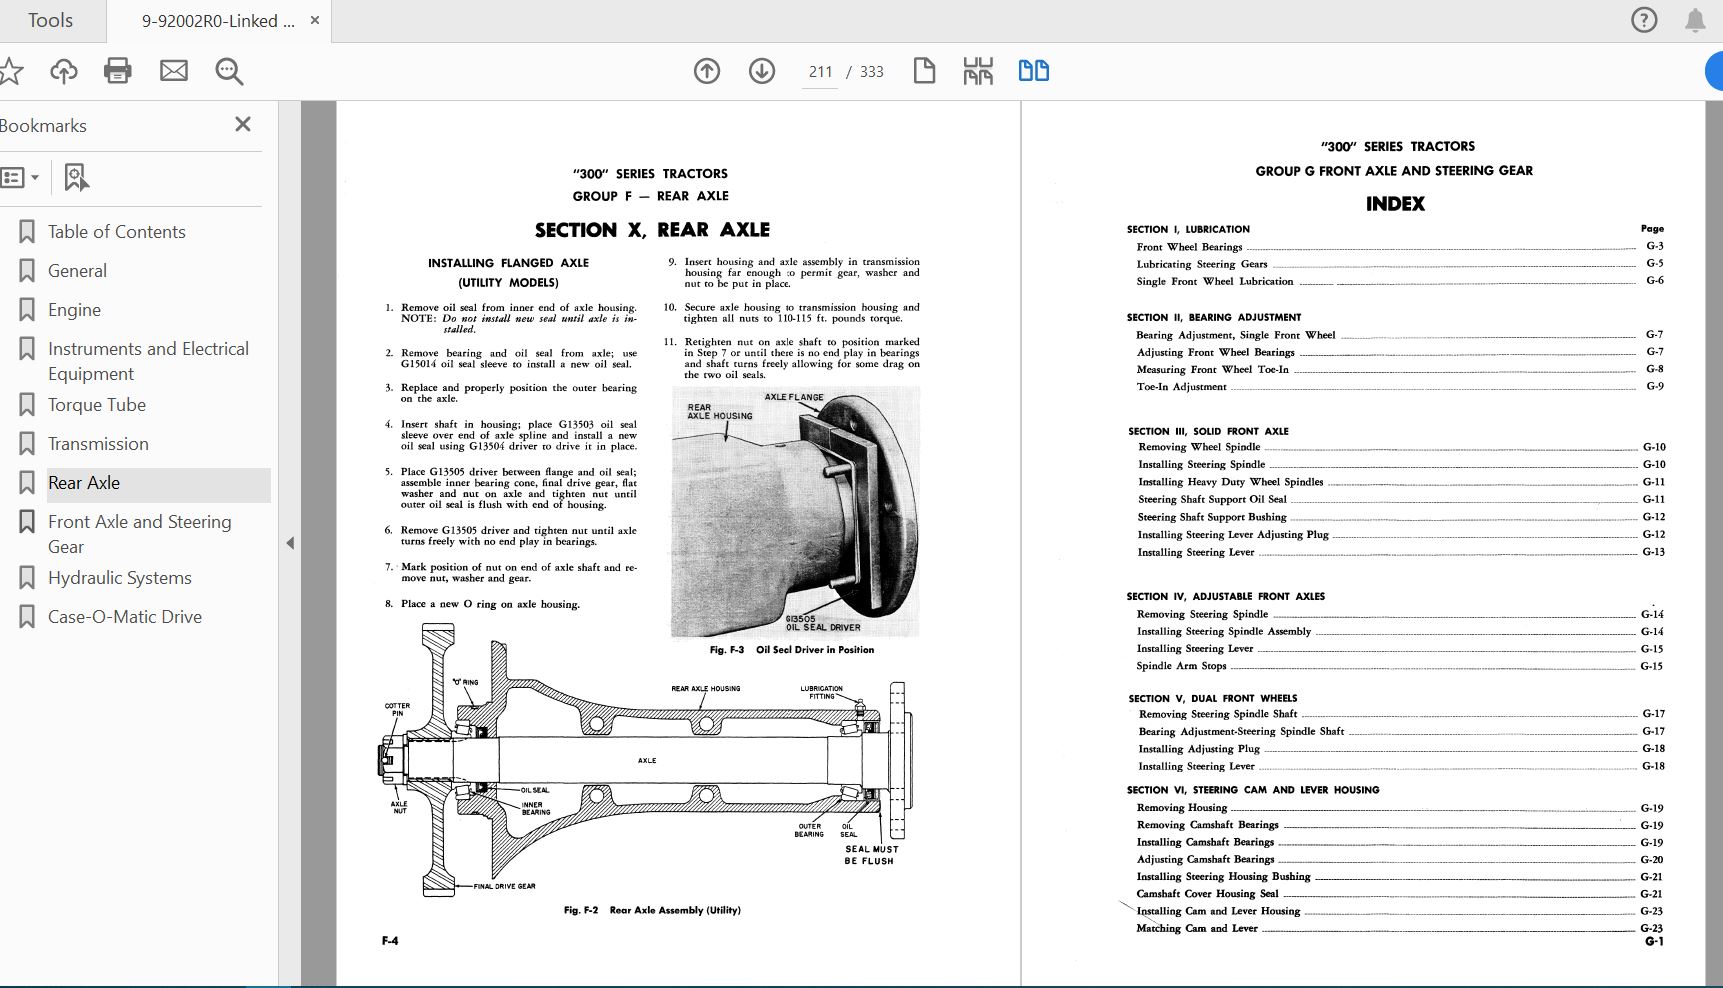Screen dimensions: 1723x988
Task: Switch to single page view mode
Action: pos(924,71)
